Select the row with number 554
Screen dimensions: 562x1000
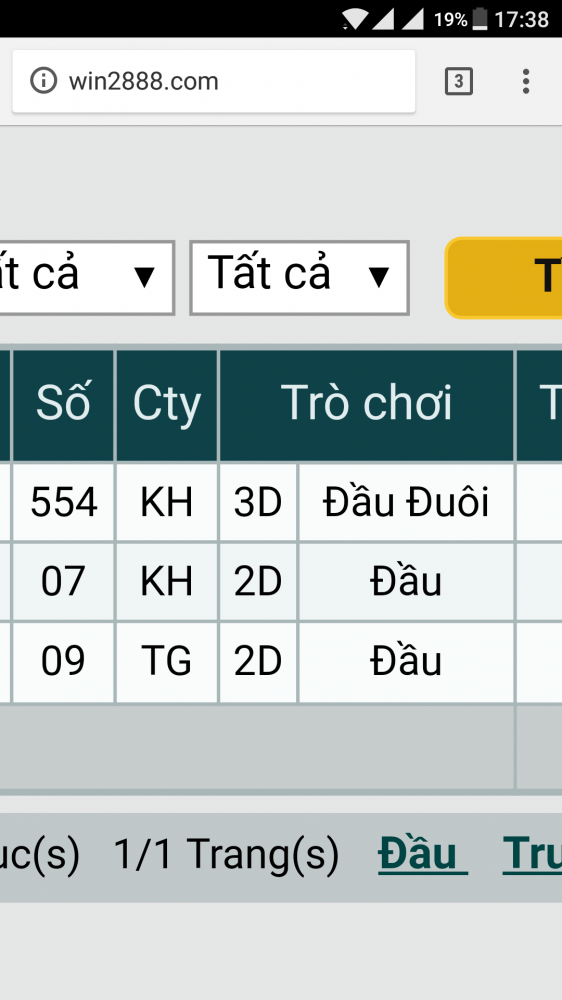[x=281, y=503]
